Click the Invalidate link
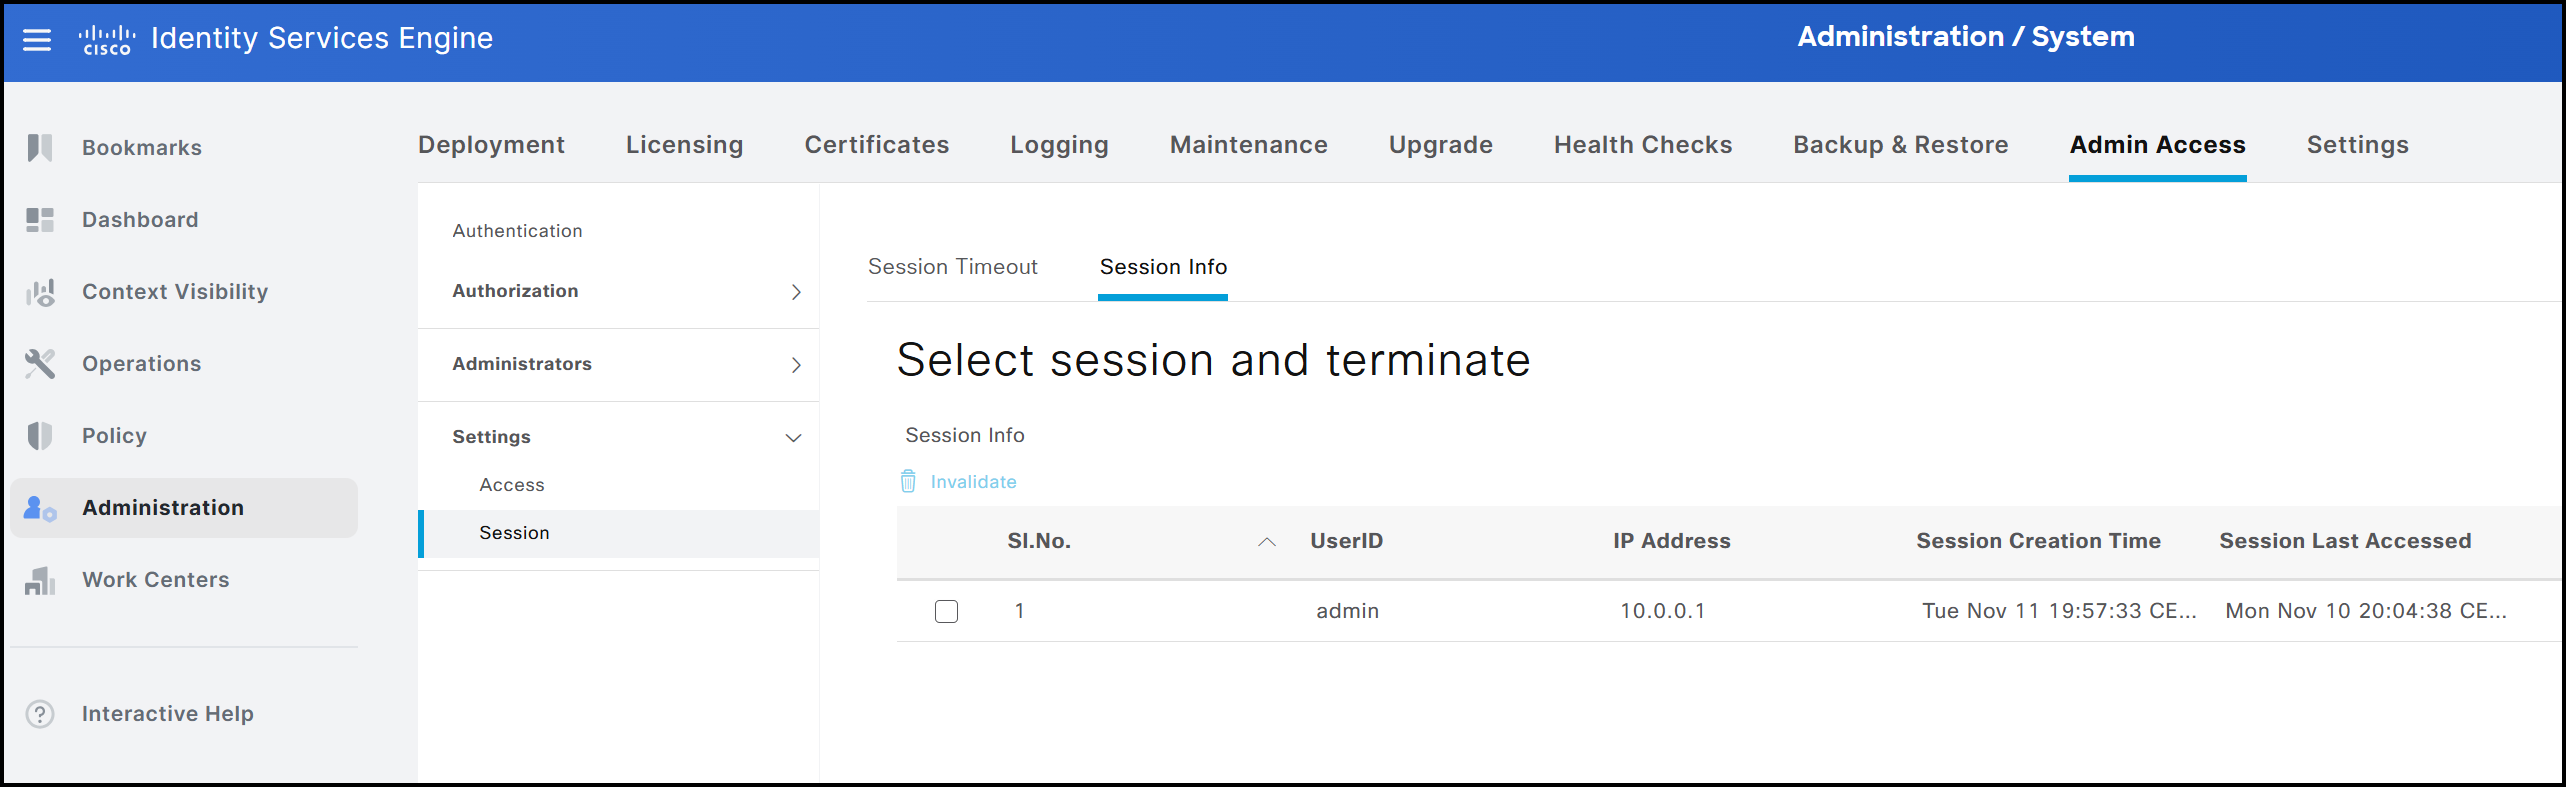Screen dimensions: 2566x787 [973, 482]
